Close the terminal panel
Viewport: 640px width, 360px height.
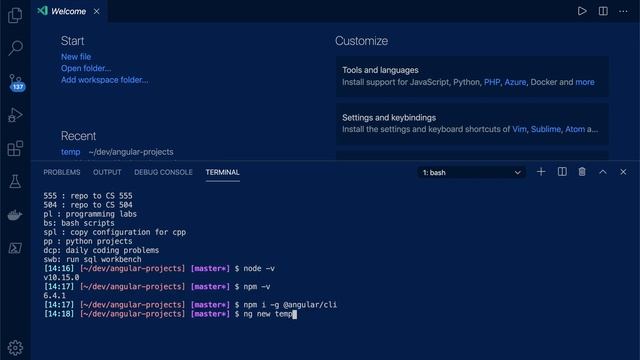click(x=623, y=172)
